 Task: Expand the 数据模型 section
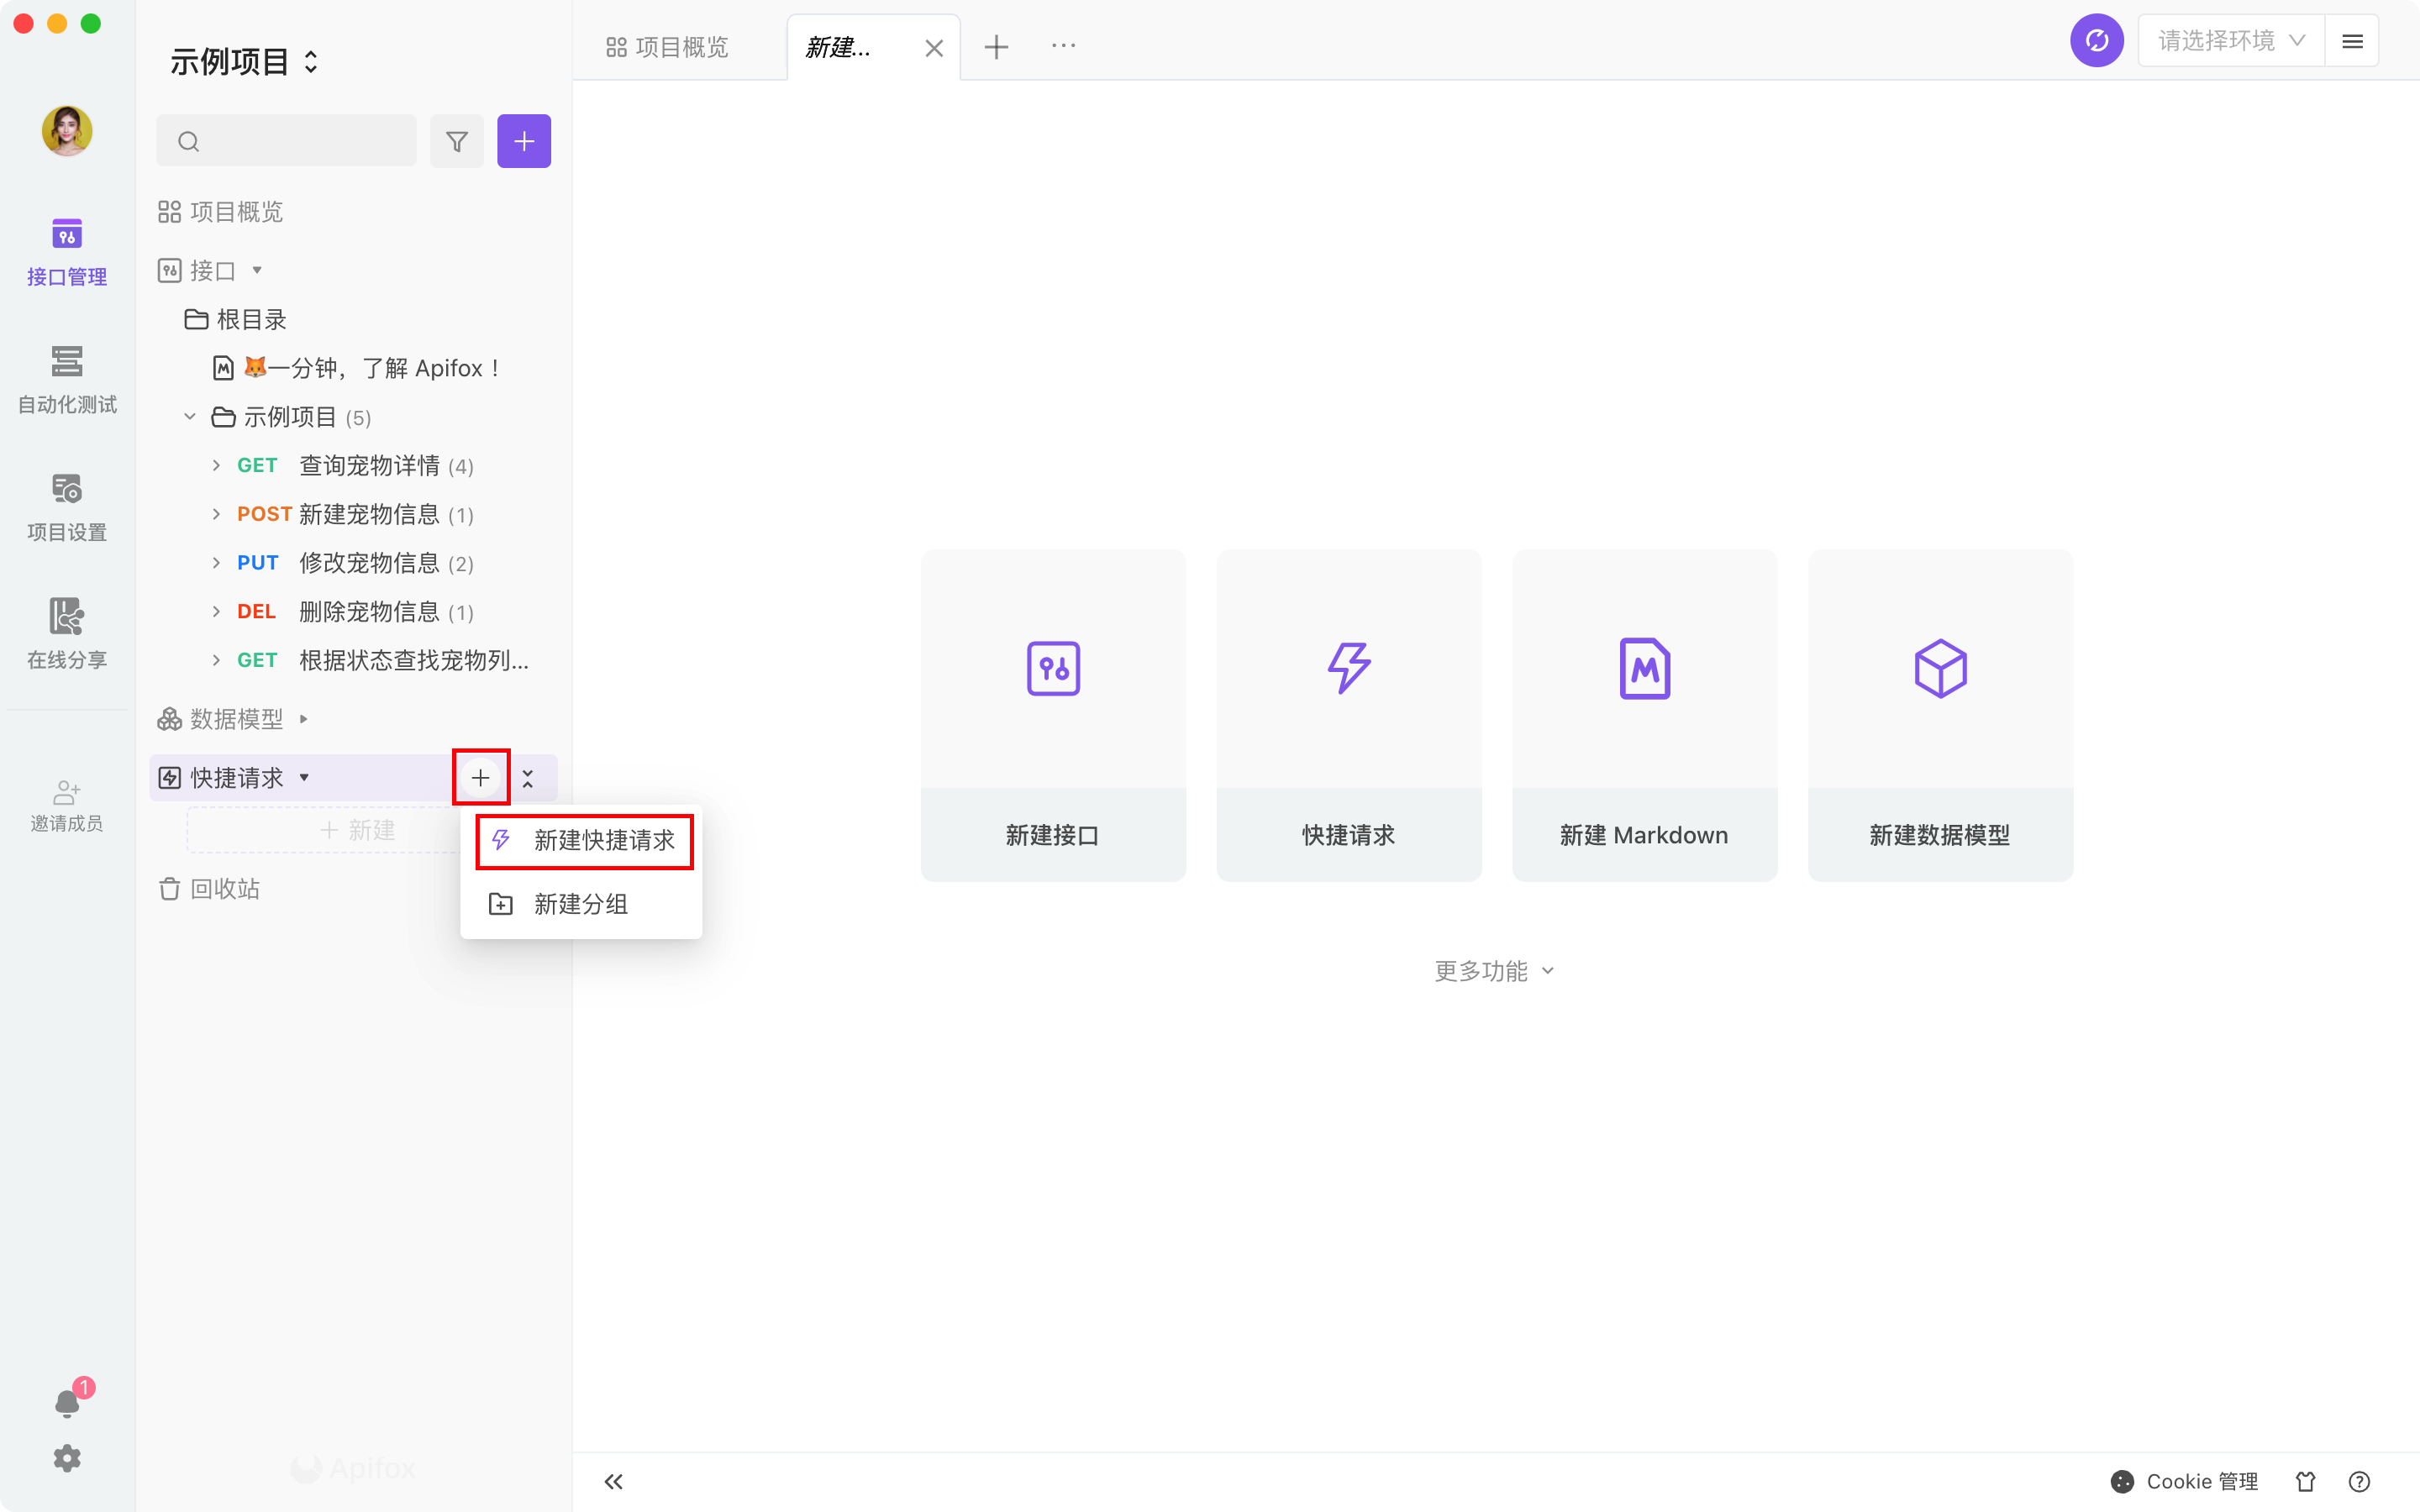pyautogui.click(x=304, y=719)
